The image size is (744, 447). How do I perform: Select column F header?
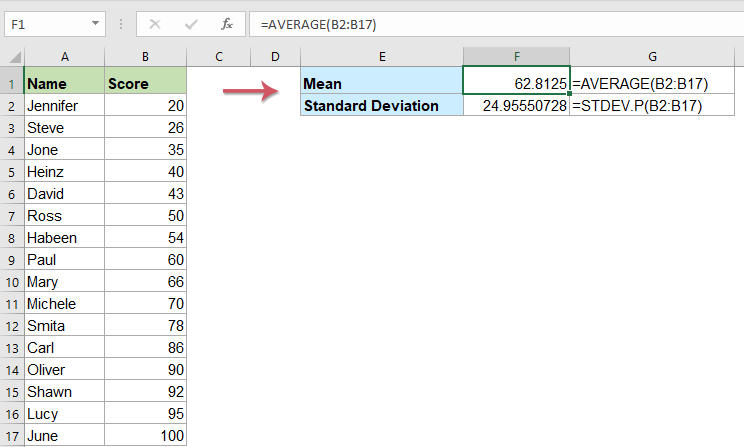point(516,59)
